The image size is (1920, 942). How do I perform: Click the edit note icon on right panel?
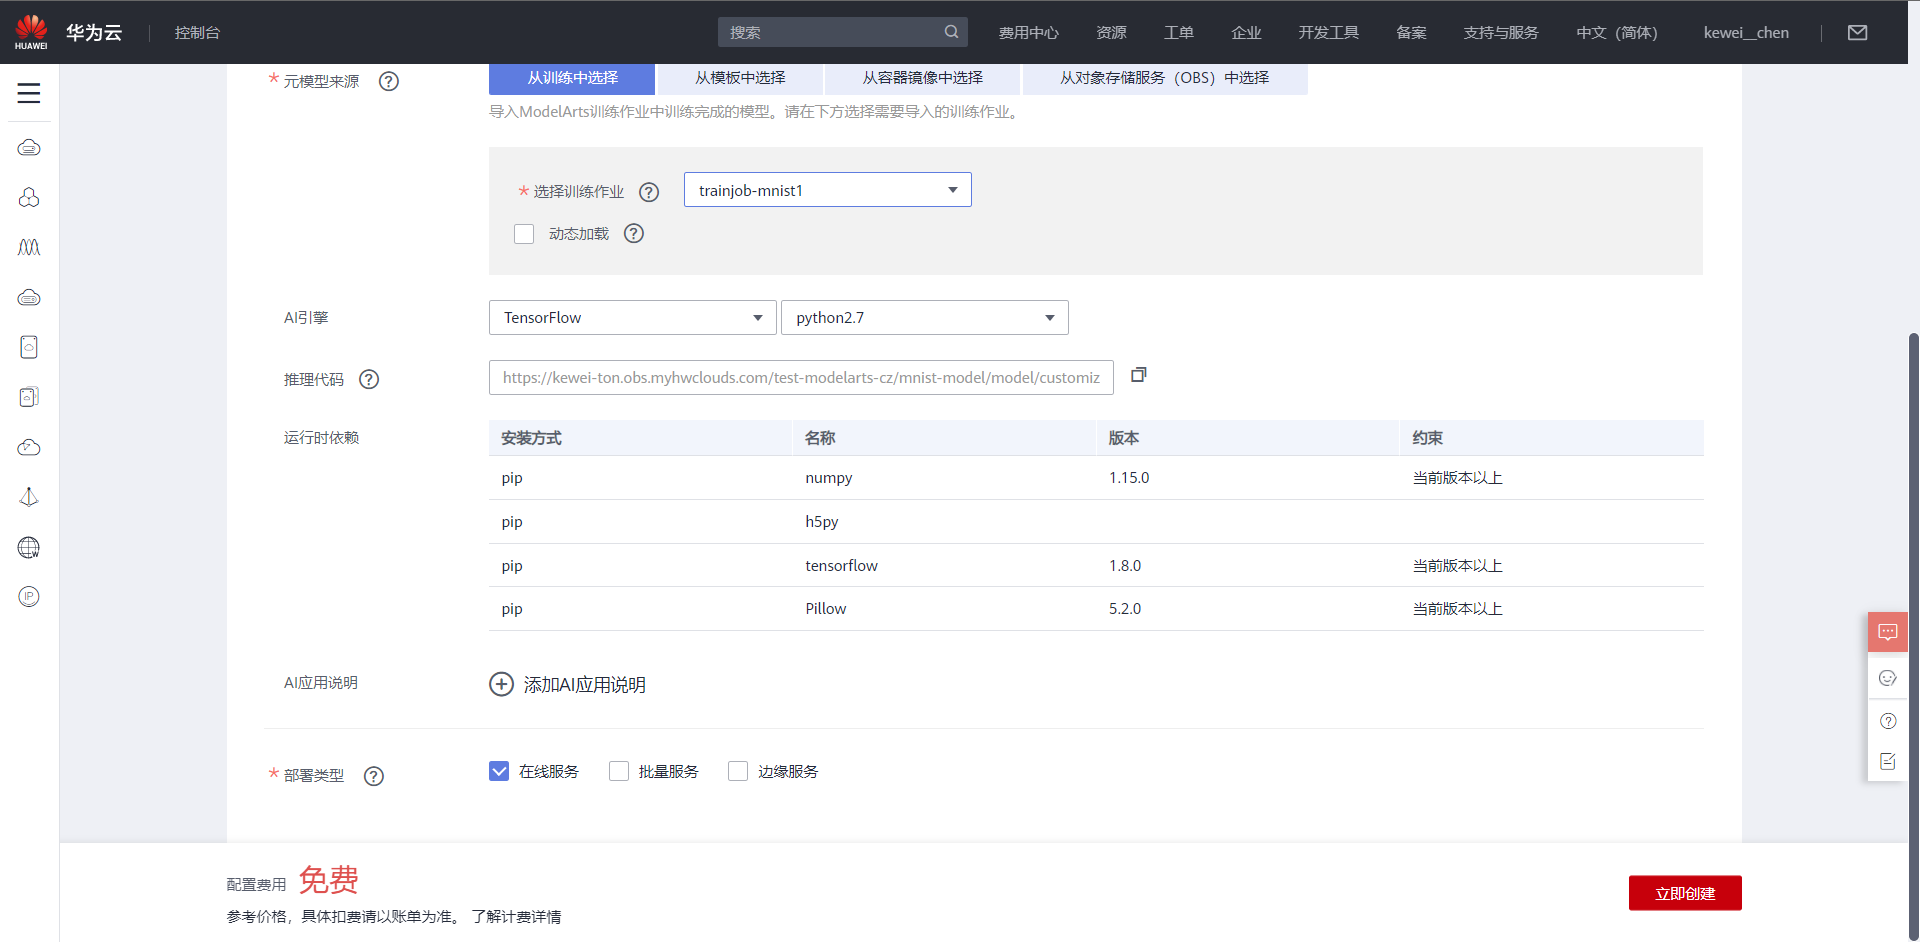point(1888,762)
